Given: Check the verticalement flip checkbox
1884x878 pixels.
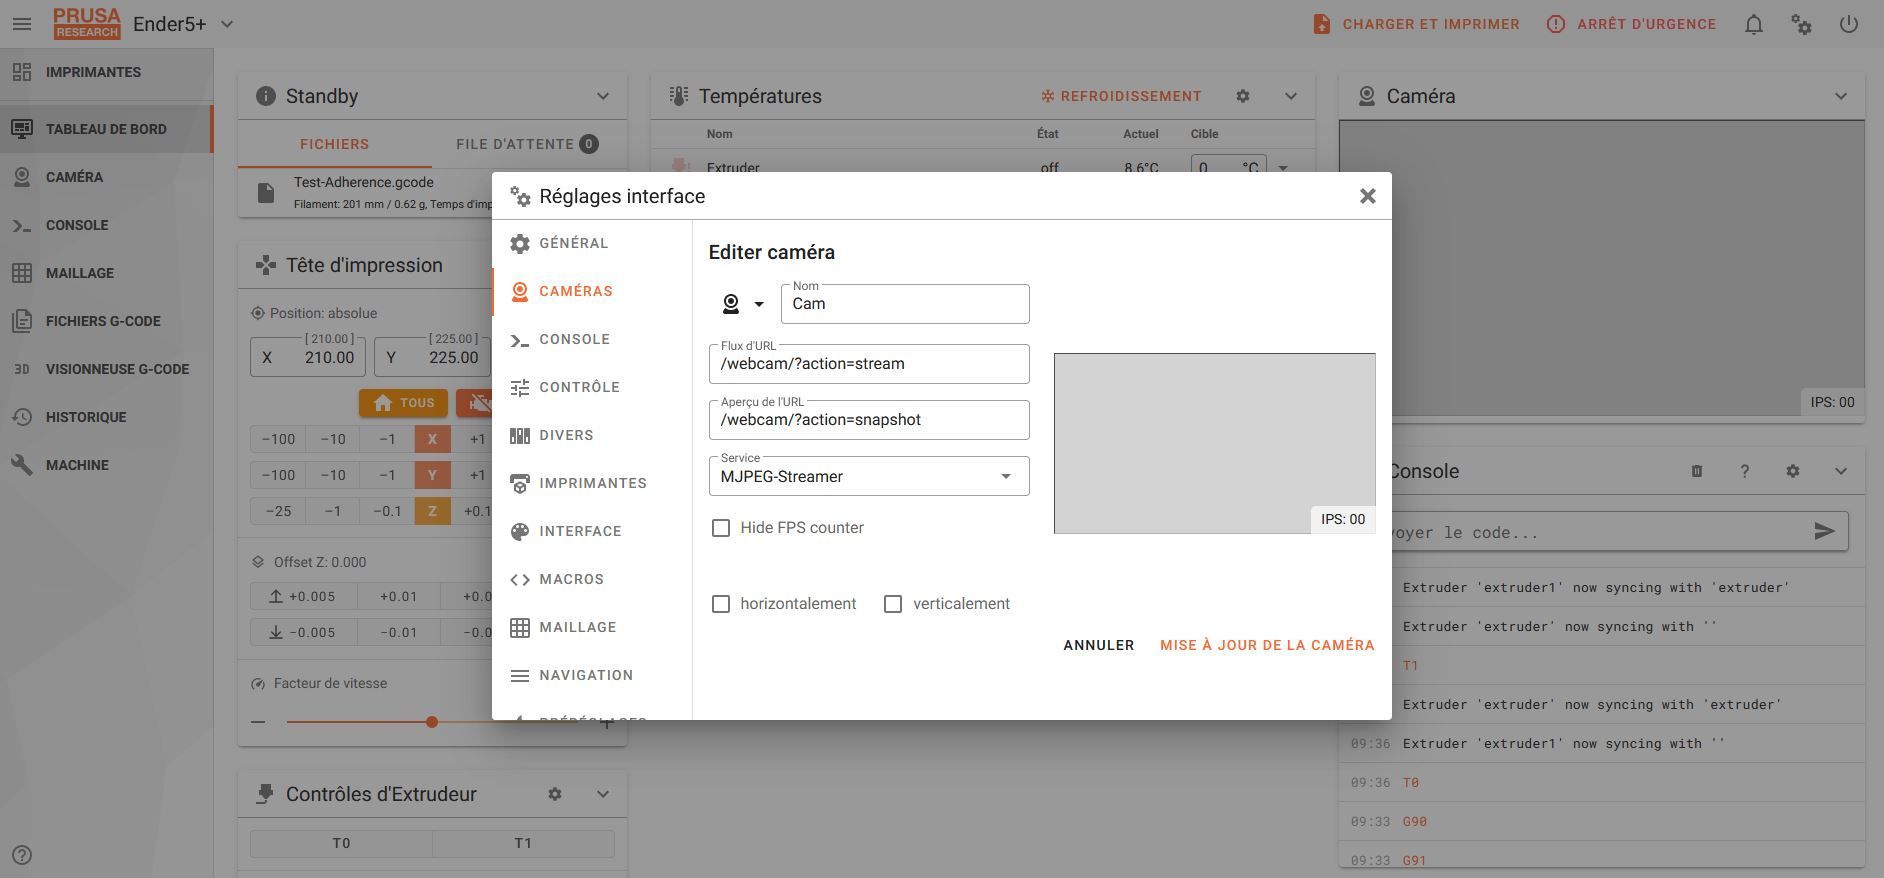Looking at the screenshot, I should (x=893, y=604).
